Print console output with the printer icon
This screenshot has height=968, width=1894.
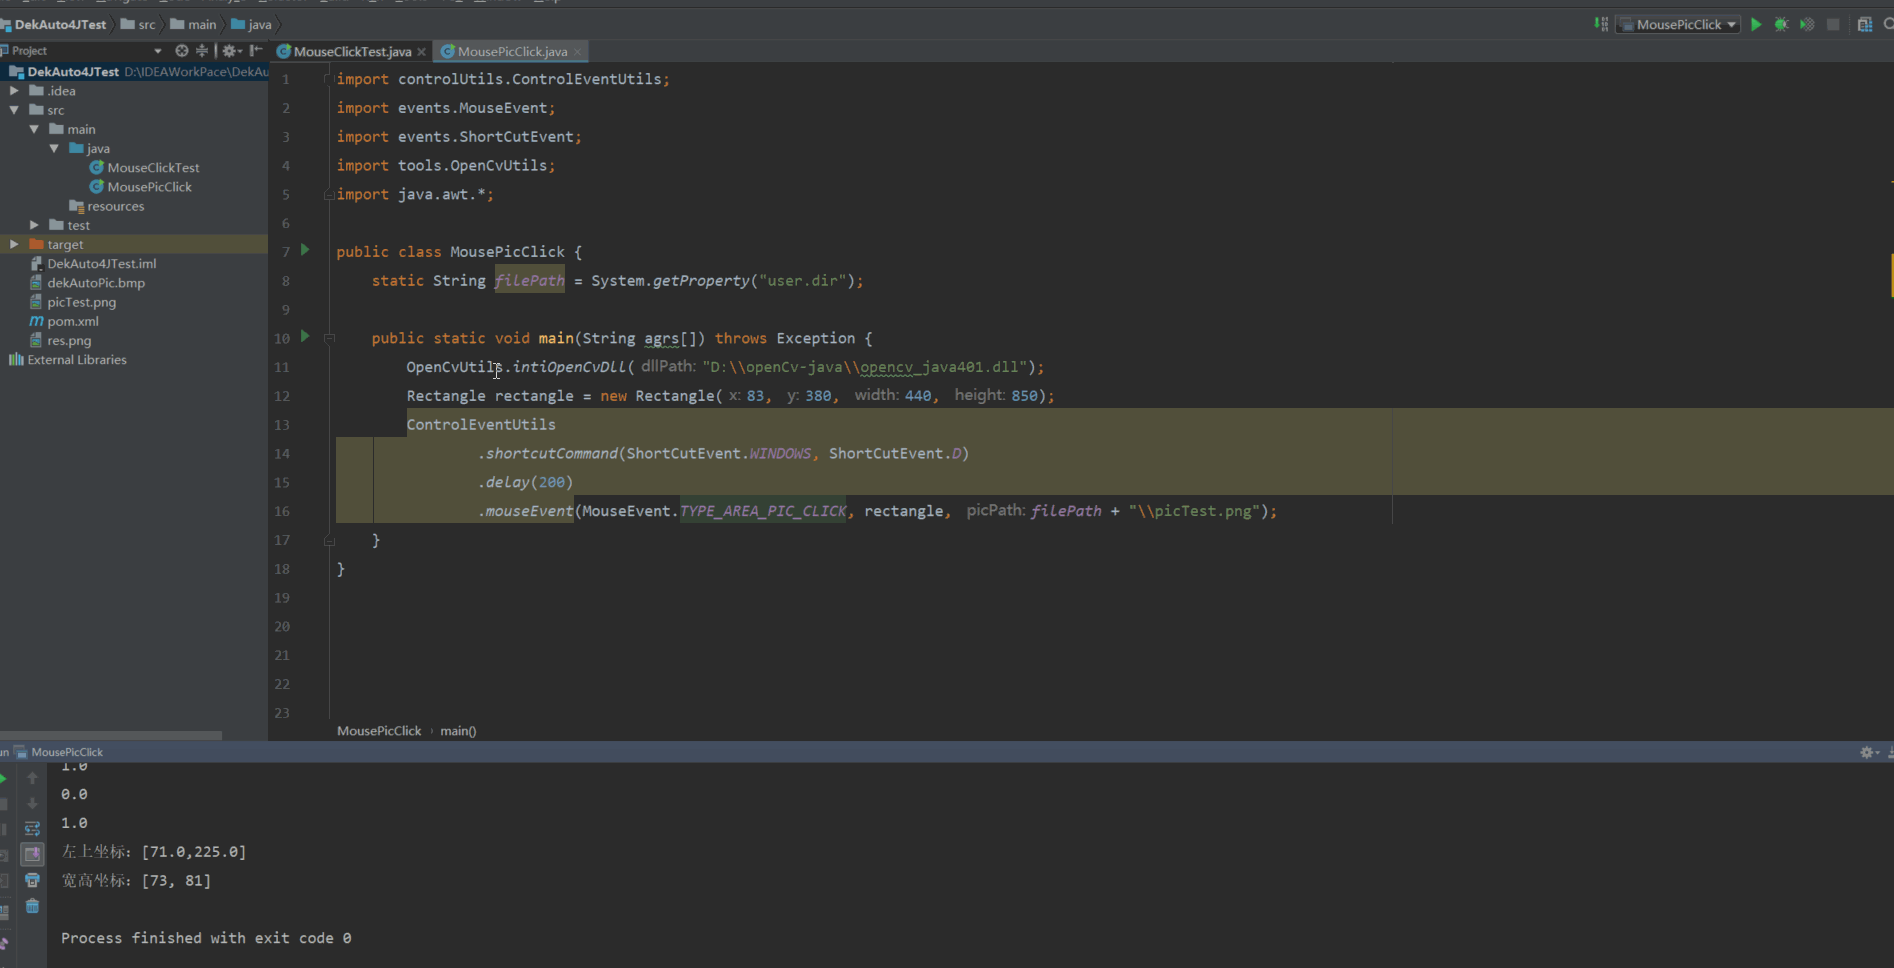[32, 881]
